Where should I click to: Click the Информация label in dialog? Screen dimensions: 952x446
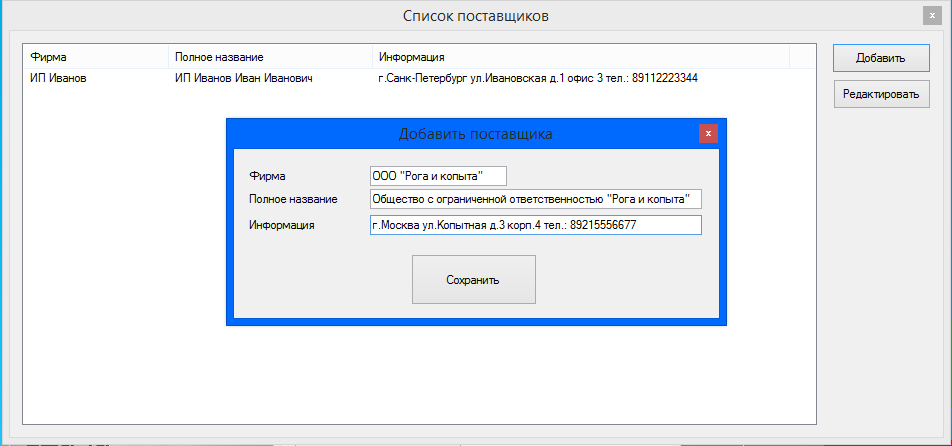[282, 225]
